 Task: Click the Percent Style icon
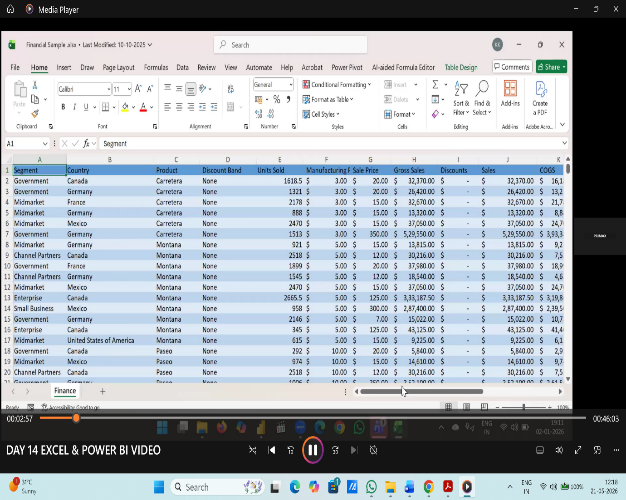[x=276, y=99]
